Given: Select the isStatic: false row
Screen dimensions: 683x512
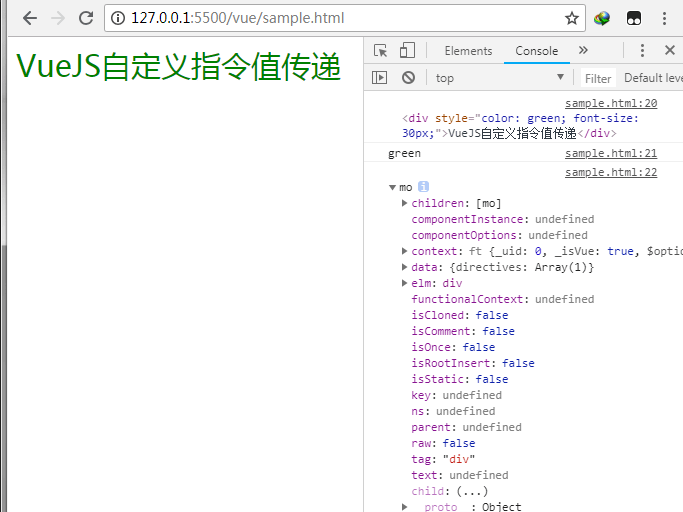Looking at the screenshot, I should click(x=460, y=380).
